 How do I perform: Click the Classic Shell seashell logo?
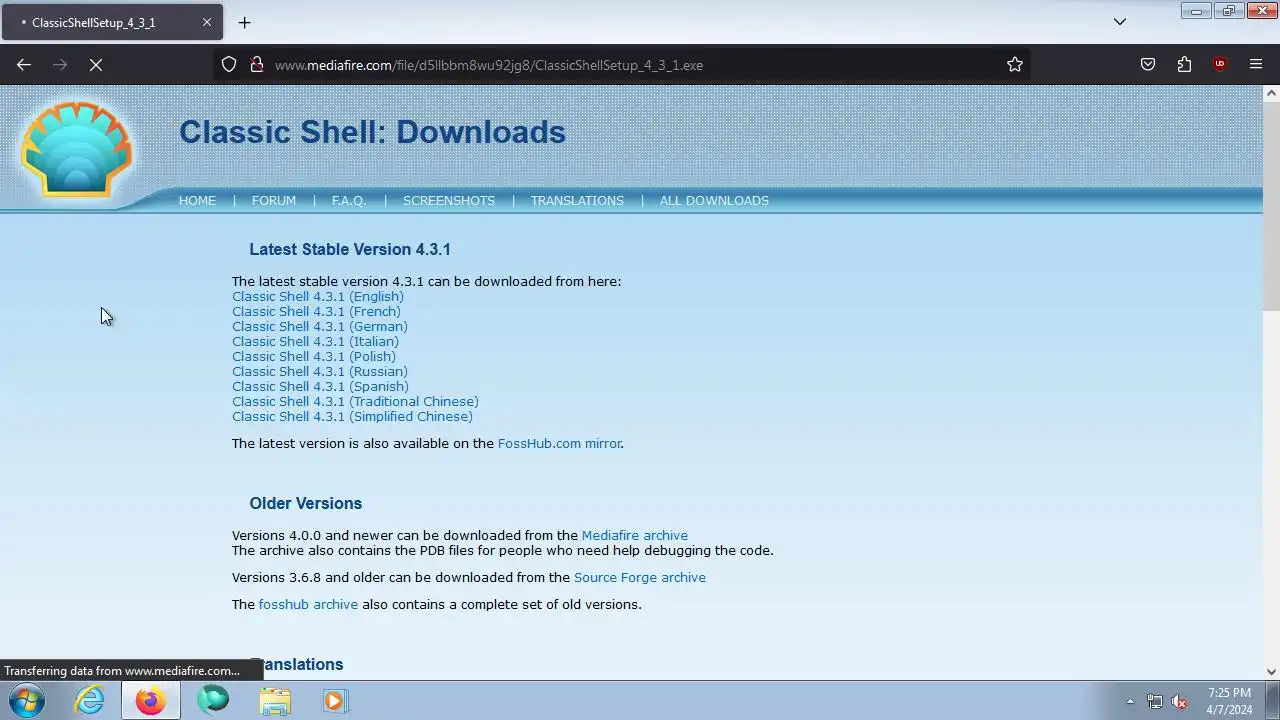pos(77,148)
